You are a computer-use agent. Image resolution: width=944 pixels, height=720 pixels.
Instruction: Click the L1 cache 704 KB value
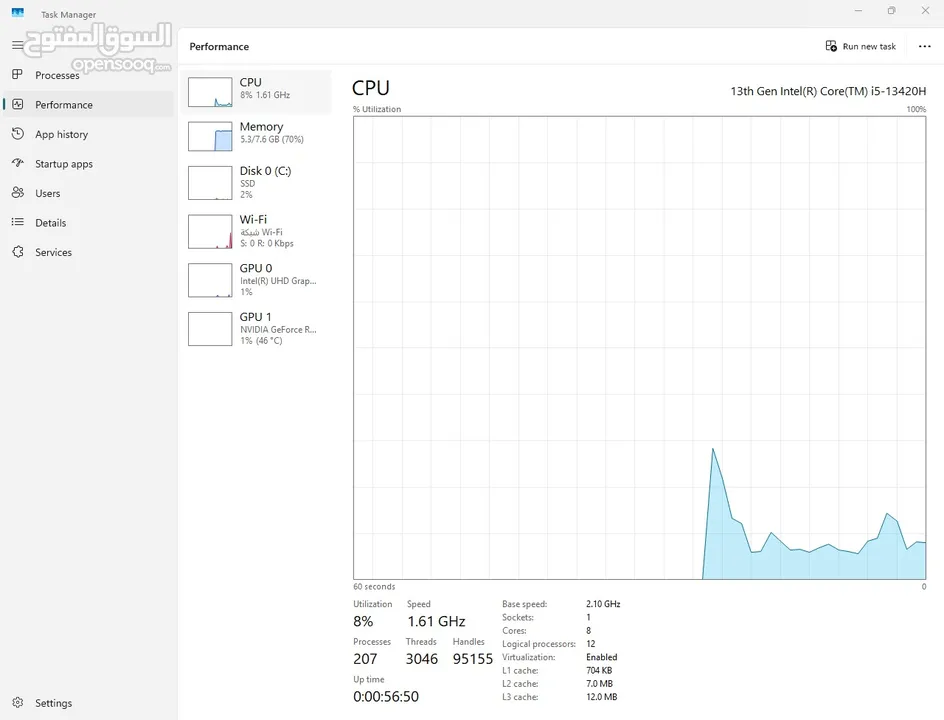click(x=599, y=671)
